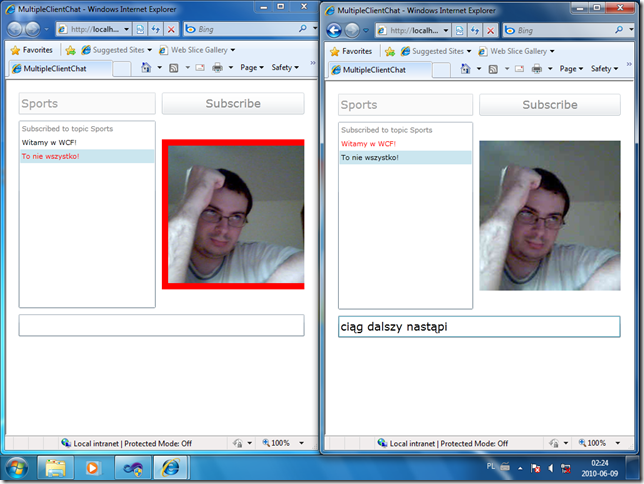Open zoom level dropdown in right window status bar
This screenshot has width=644, height=484.
tap(618, 443)
